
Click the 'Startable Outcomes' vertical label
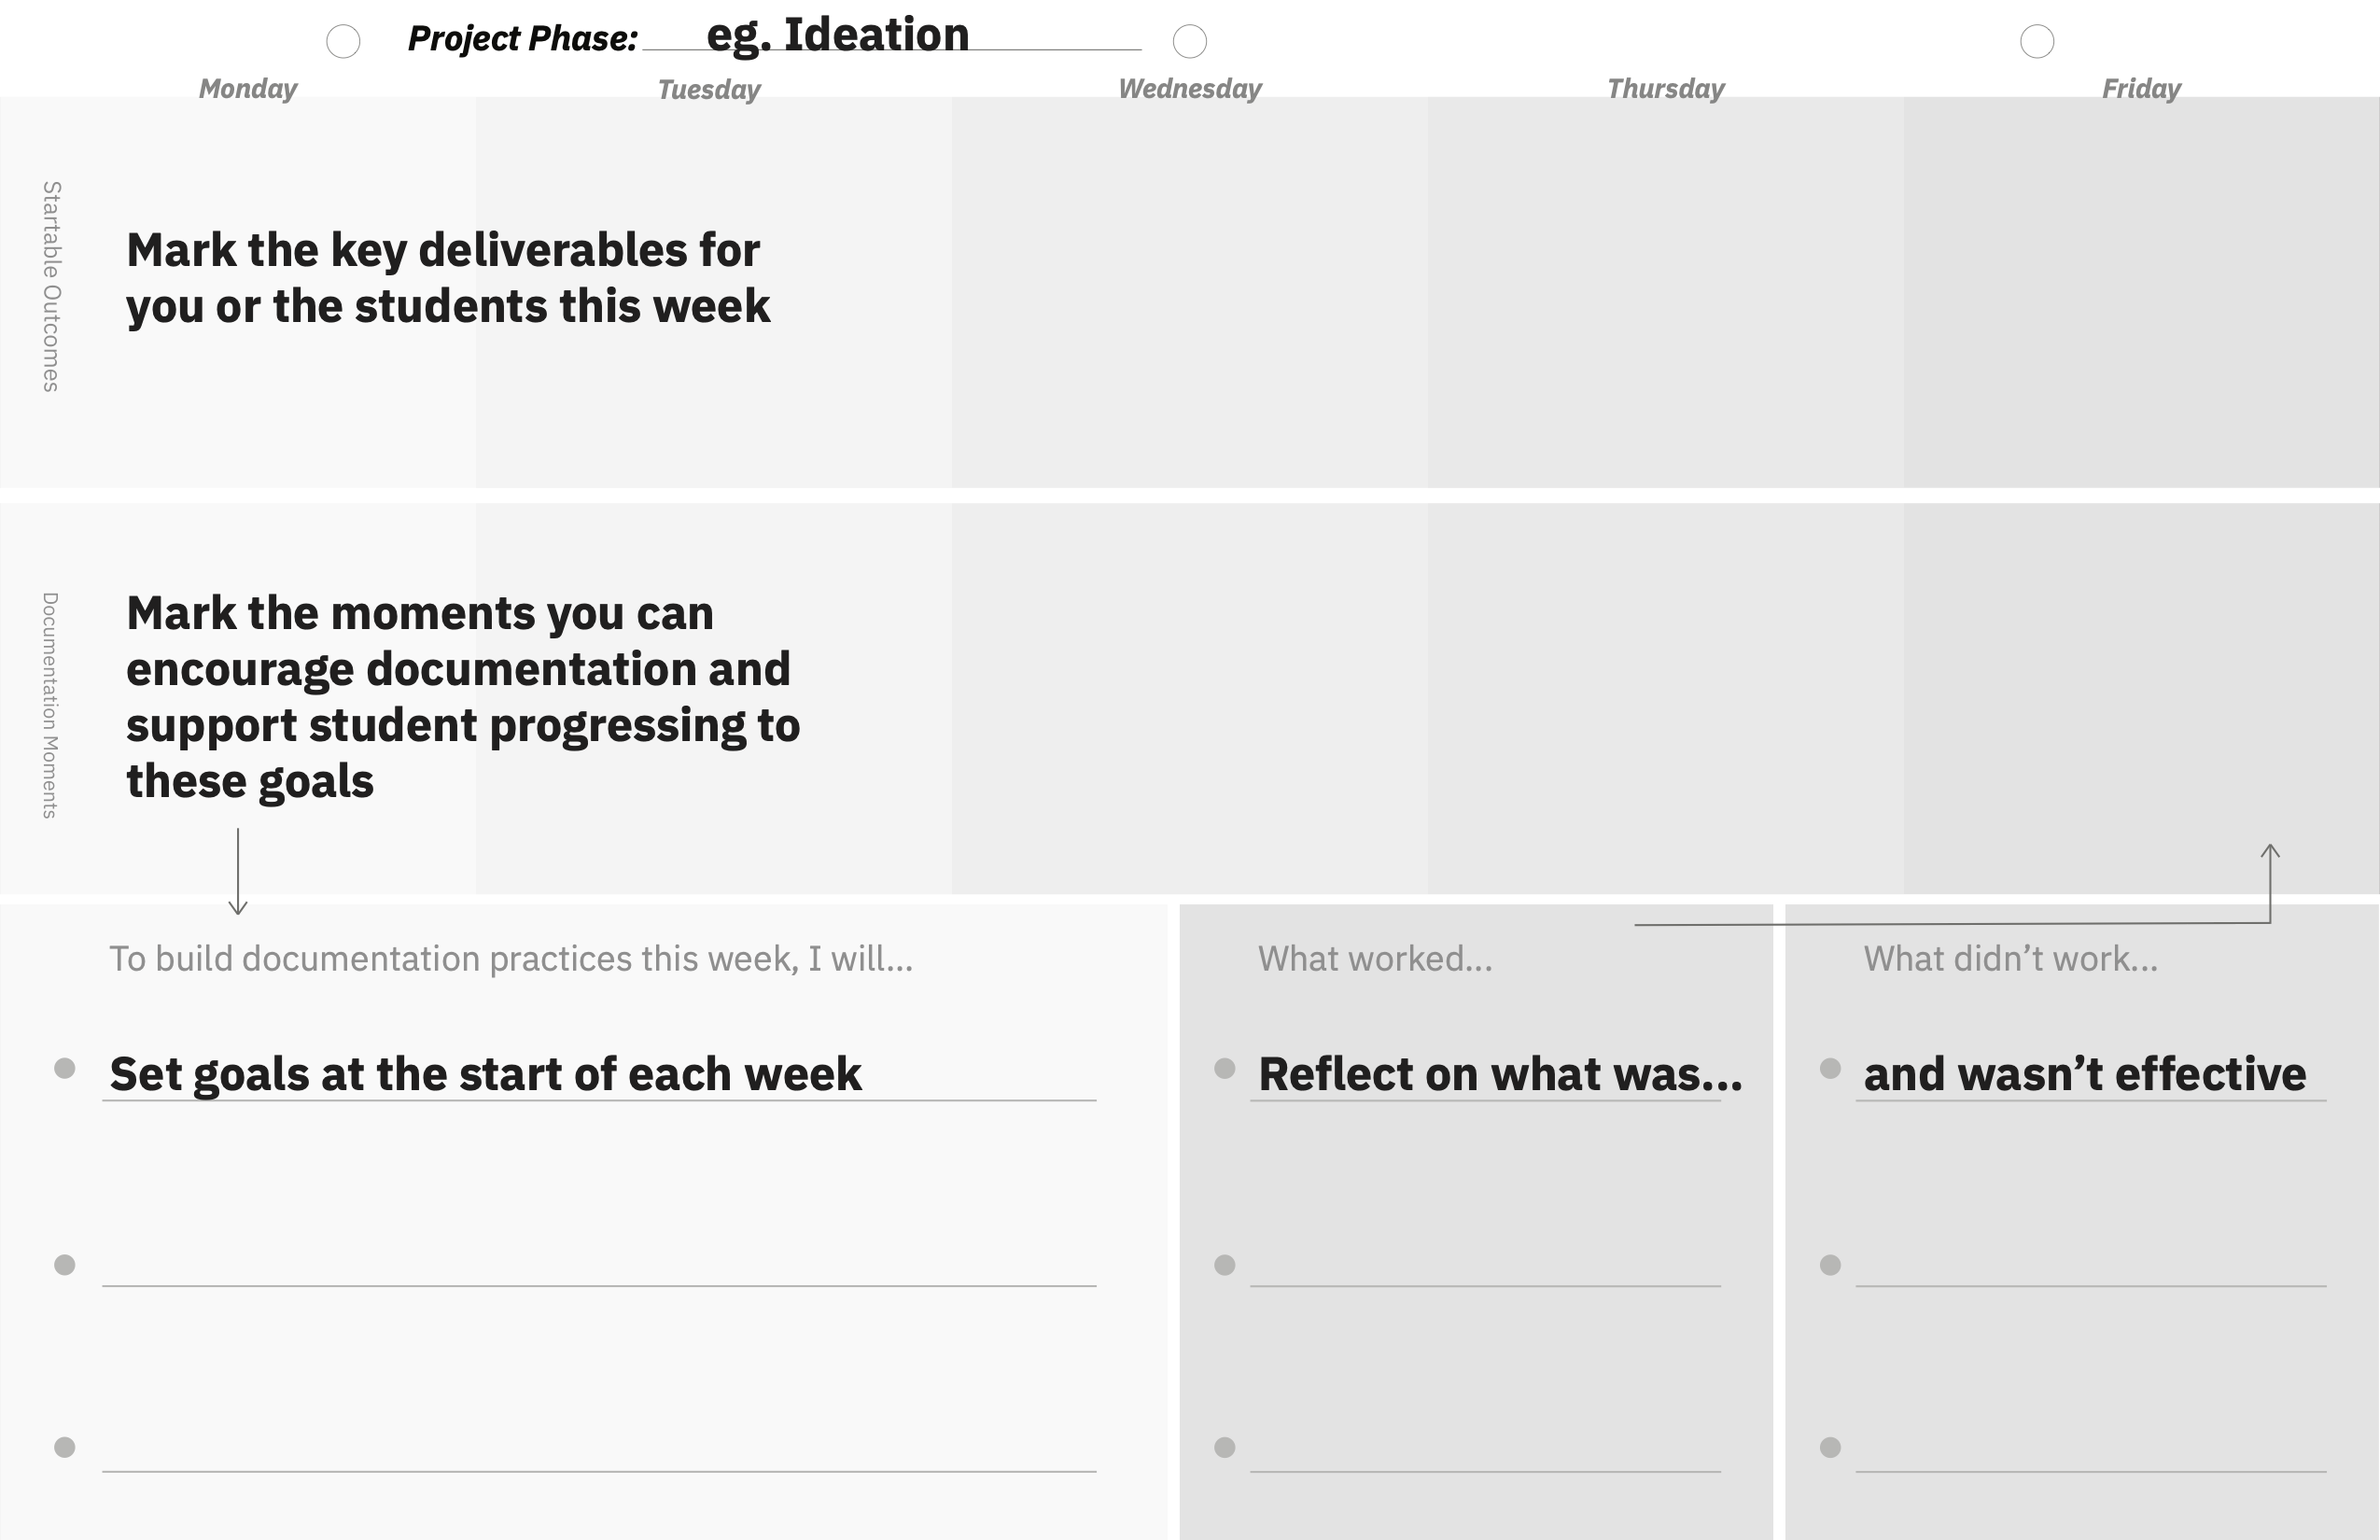pyautogui.click(x=51, y=286)
